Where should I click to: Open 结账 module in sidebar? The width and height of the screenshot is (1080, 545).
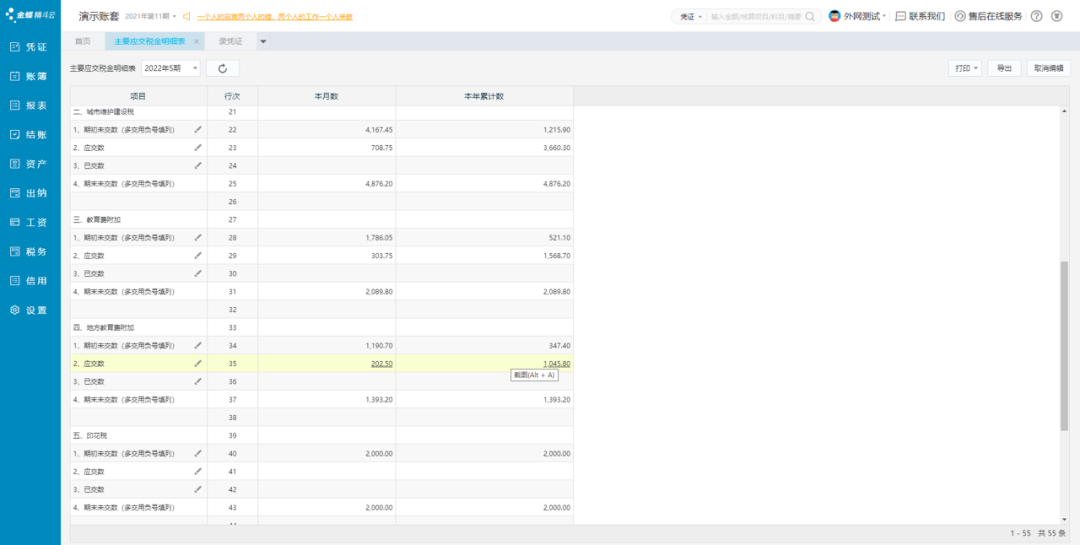tap(30, 134)
